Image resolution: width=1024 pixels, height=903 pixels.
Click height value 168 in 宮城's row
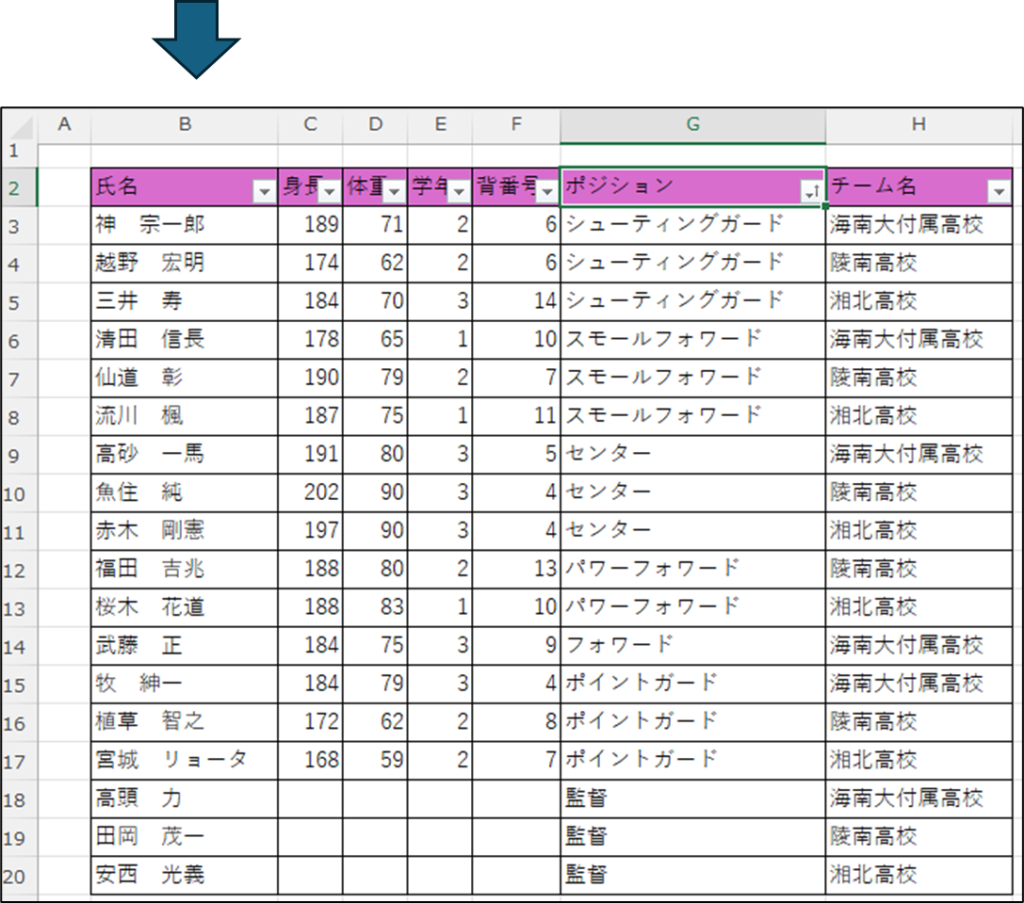310,760
